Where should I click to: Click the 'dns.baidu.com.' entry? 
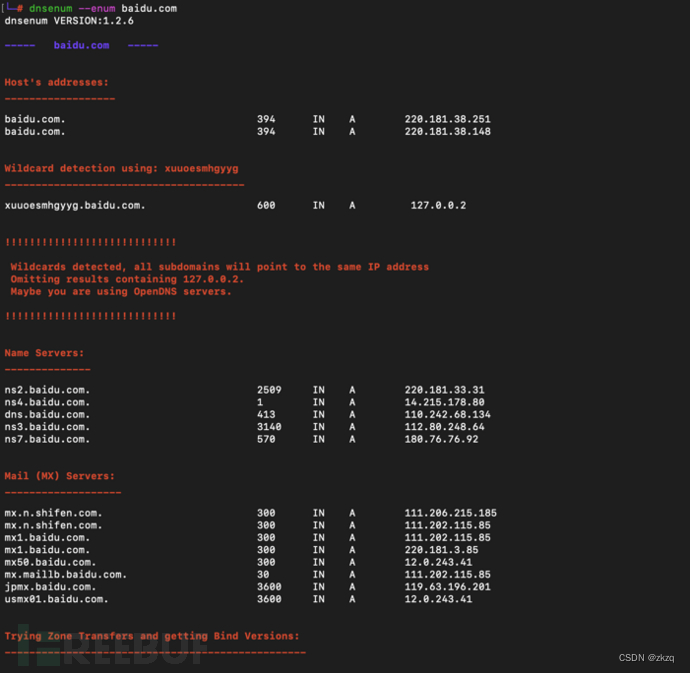coord(47,415)
